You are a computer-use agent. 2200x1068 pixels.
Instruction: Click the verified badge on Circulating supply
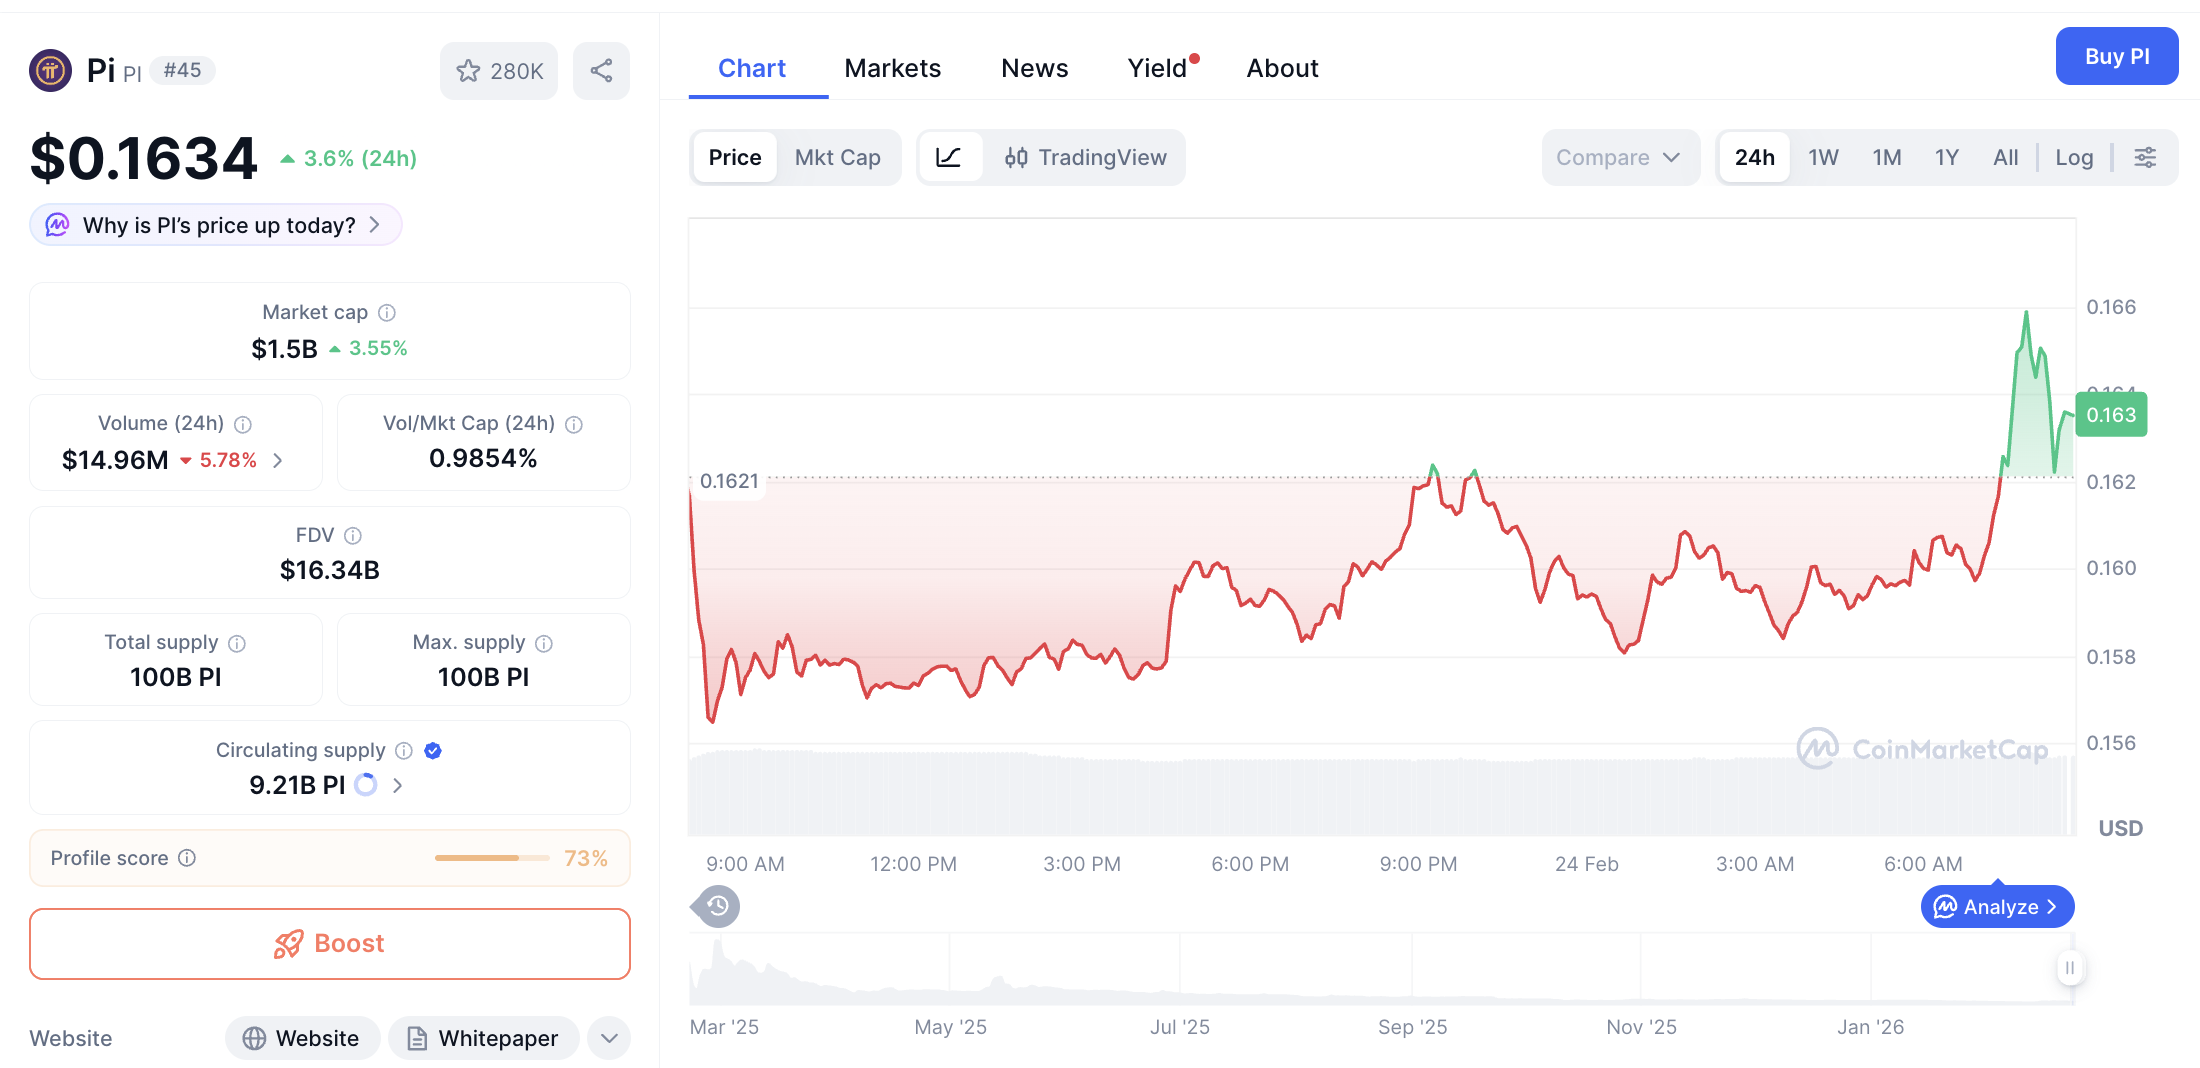pos(432,750)
